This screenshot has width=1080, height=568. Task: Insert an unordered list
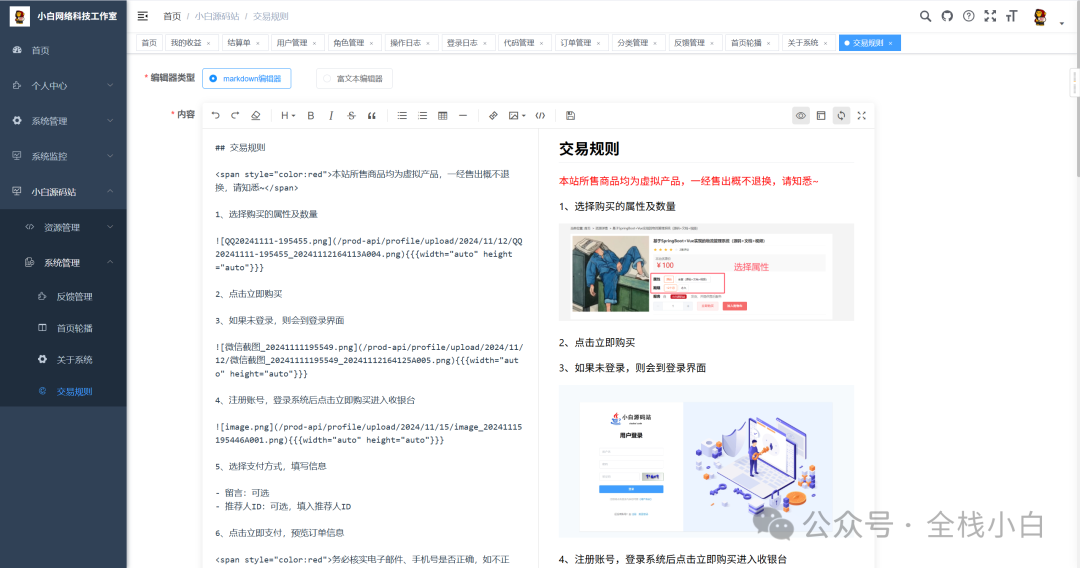point(402,116)
